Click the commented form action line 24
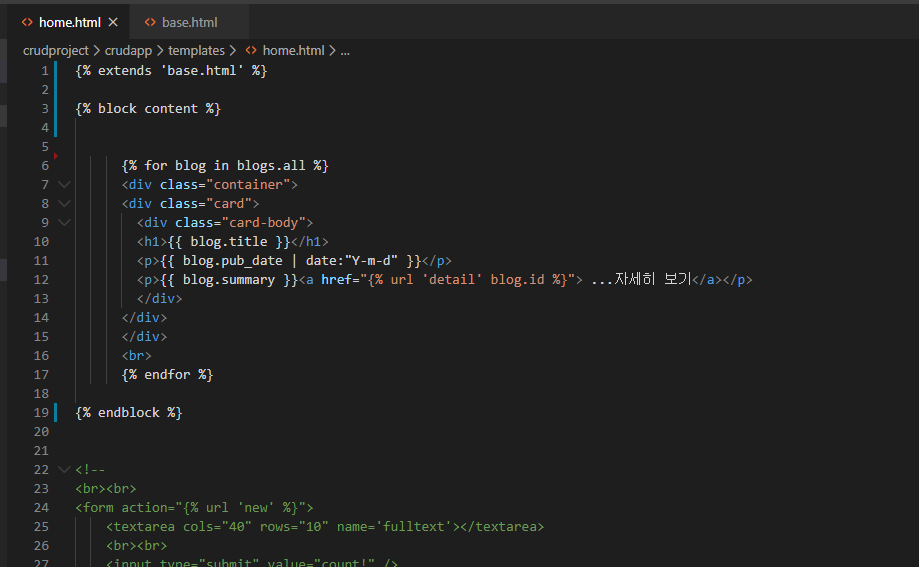This screenshot has height=567, width=919. (x=194, y=507)
